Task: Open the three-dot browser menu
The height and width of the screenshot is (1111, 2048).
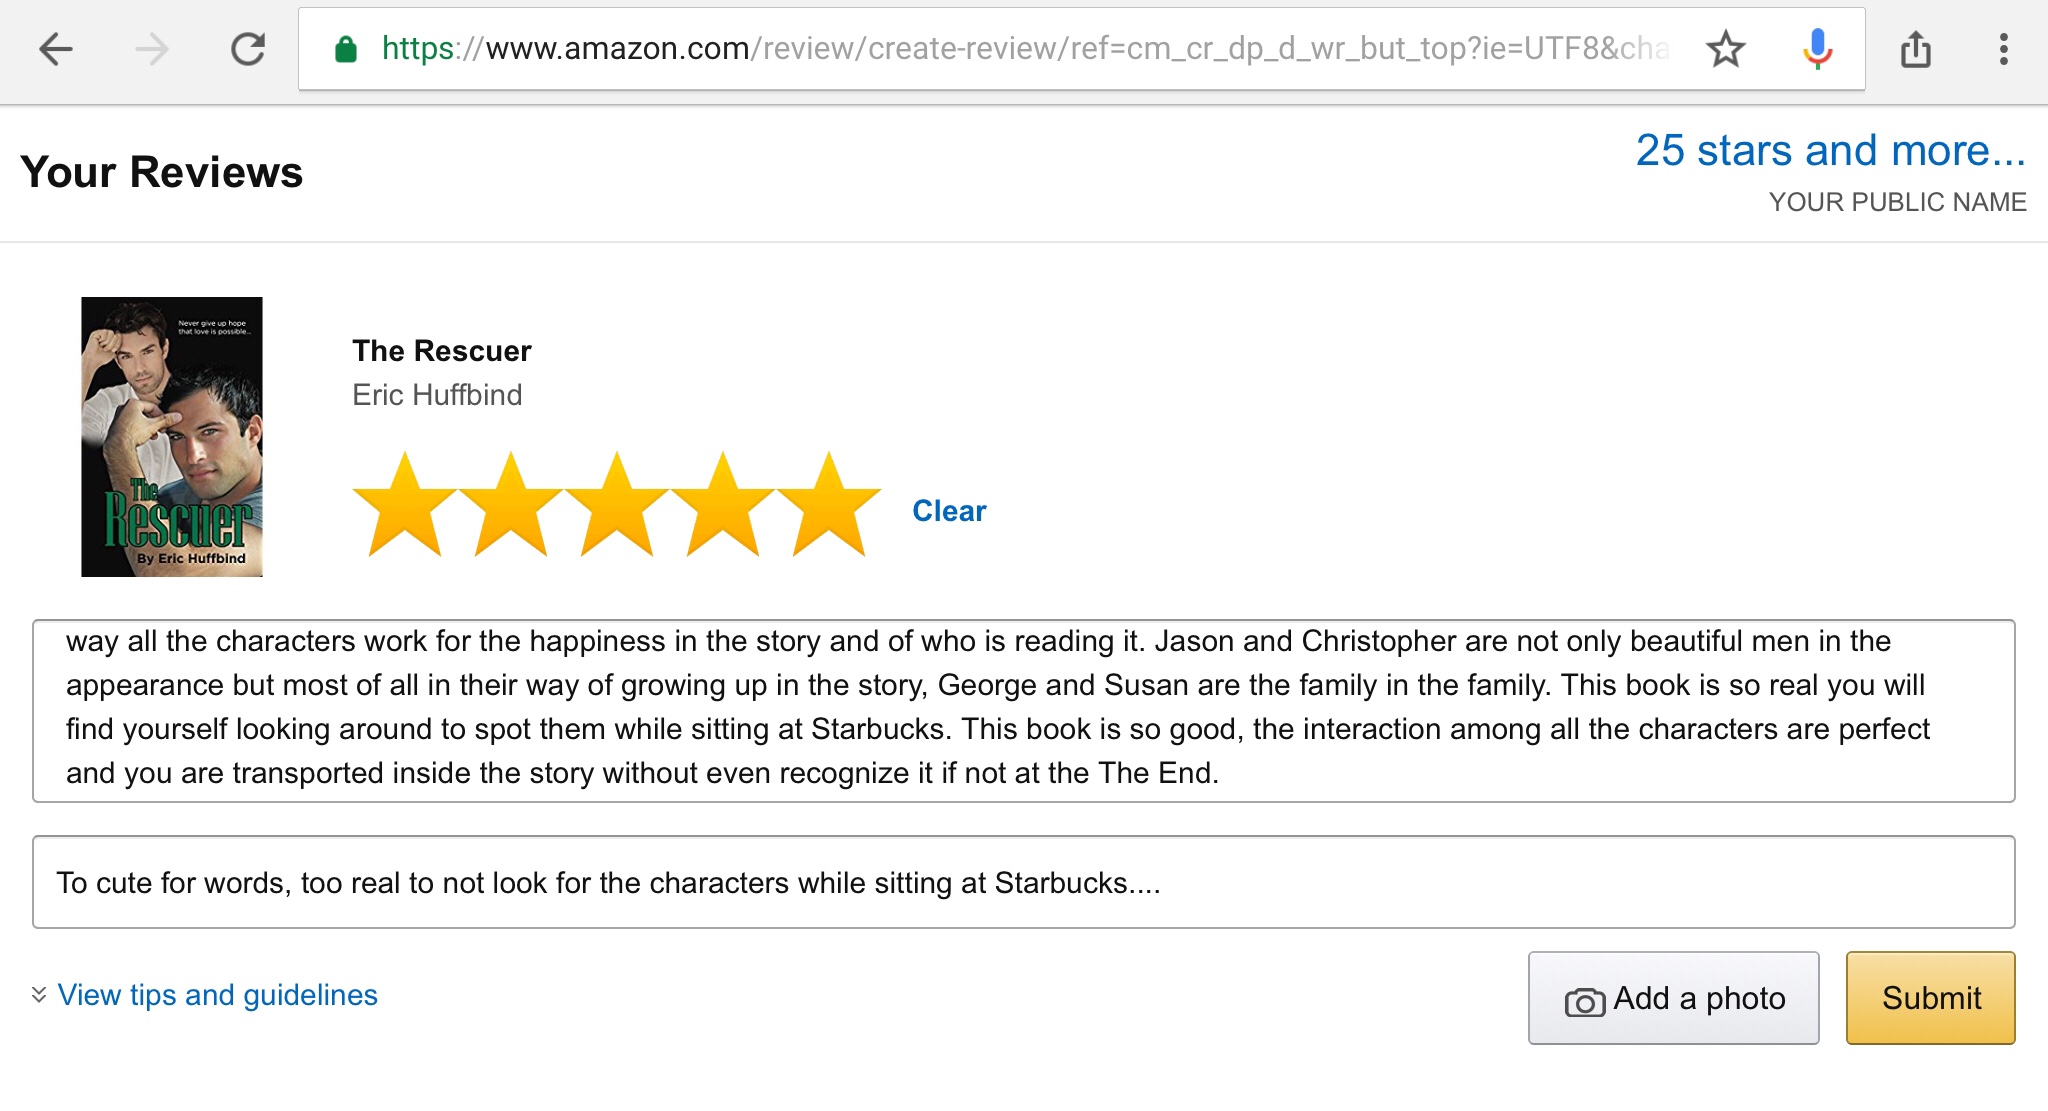Action: point(2003,49)
